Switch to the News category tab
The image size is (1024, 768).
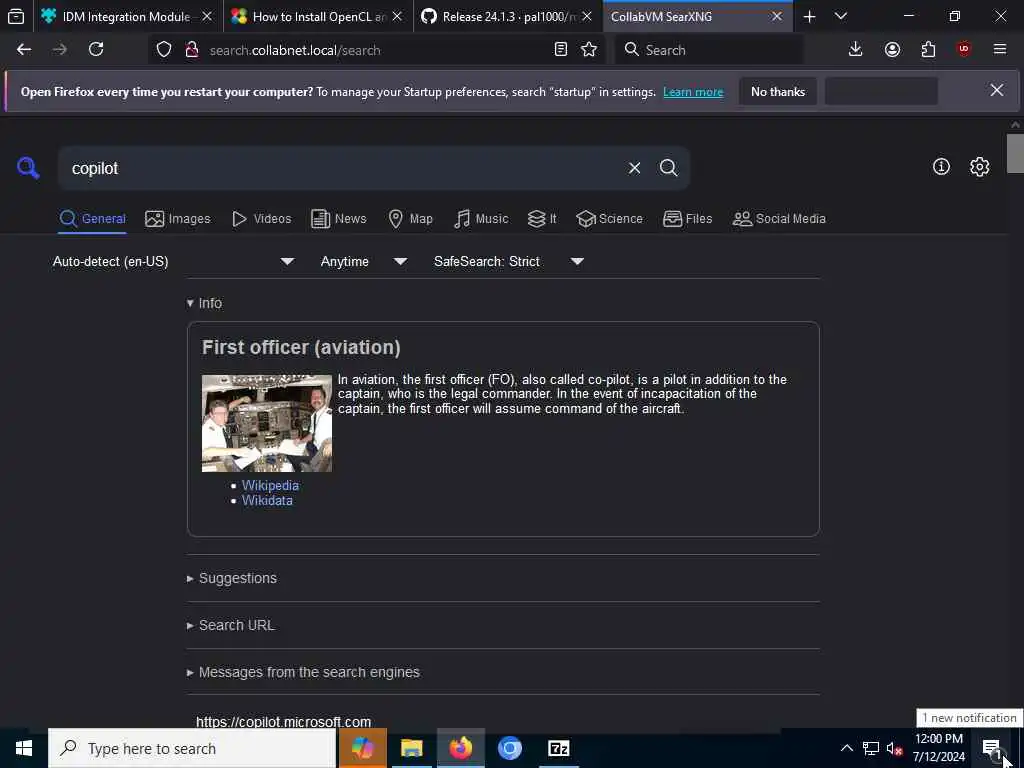tap(338, 219)
